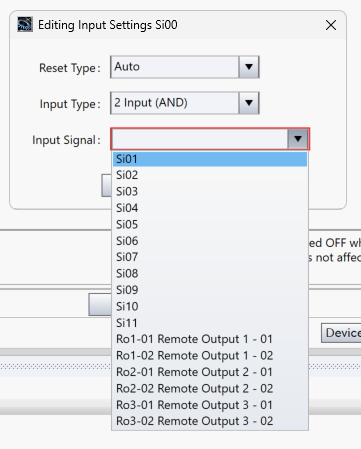The height and width of the screenshot is (449, 361).
Task: Select Si09 input signal option
Action: tap(210, 290)
